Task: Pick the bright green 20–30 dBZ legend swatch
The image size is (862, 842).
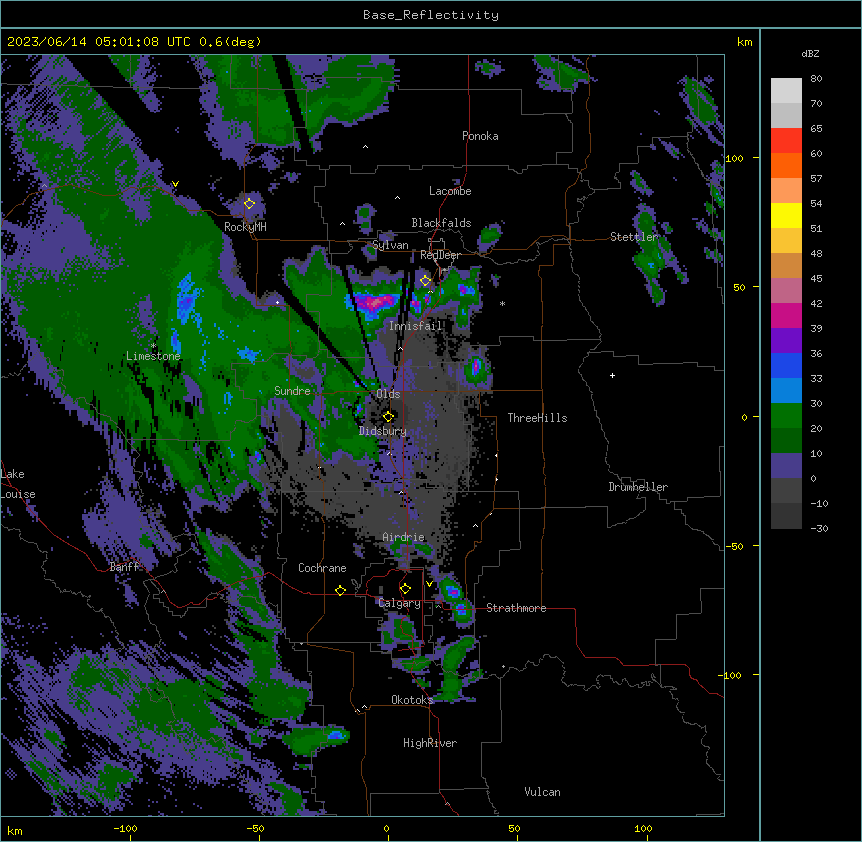Action: [x=786, y=416]
